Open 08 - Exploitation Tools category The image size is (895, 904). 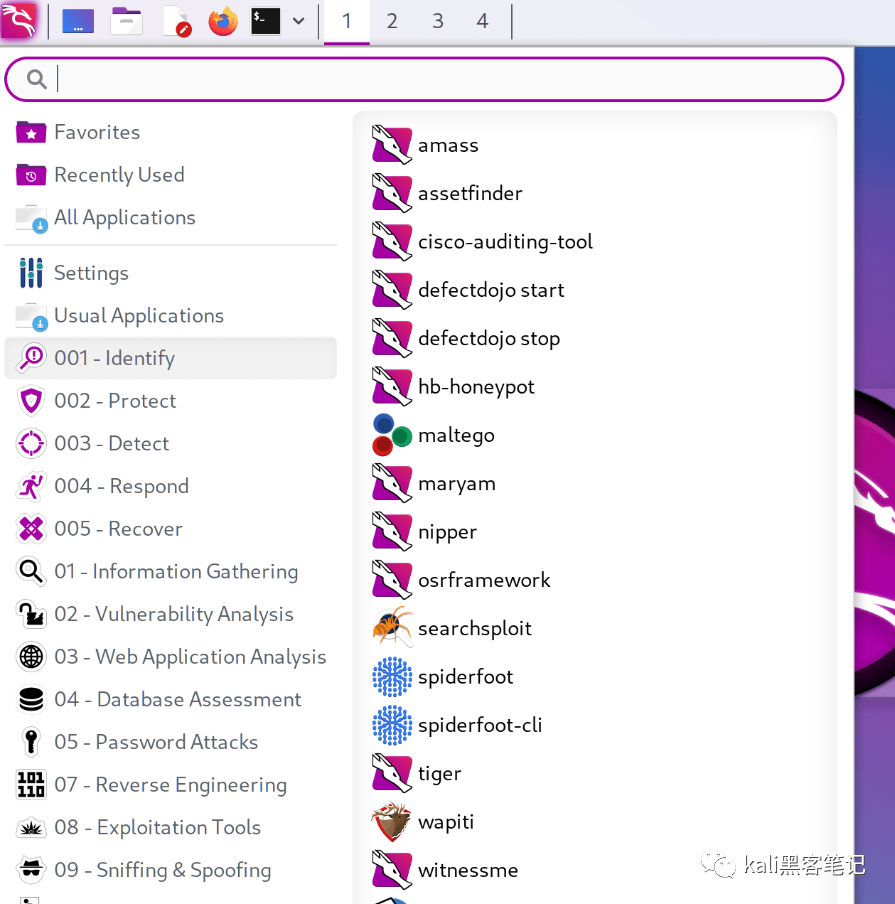[171, 827]
